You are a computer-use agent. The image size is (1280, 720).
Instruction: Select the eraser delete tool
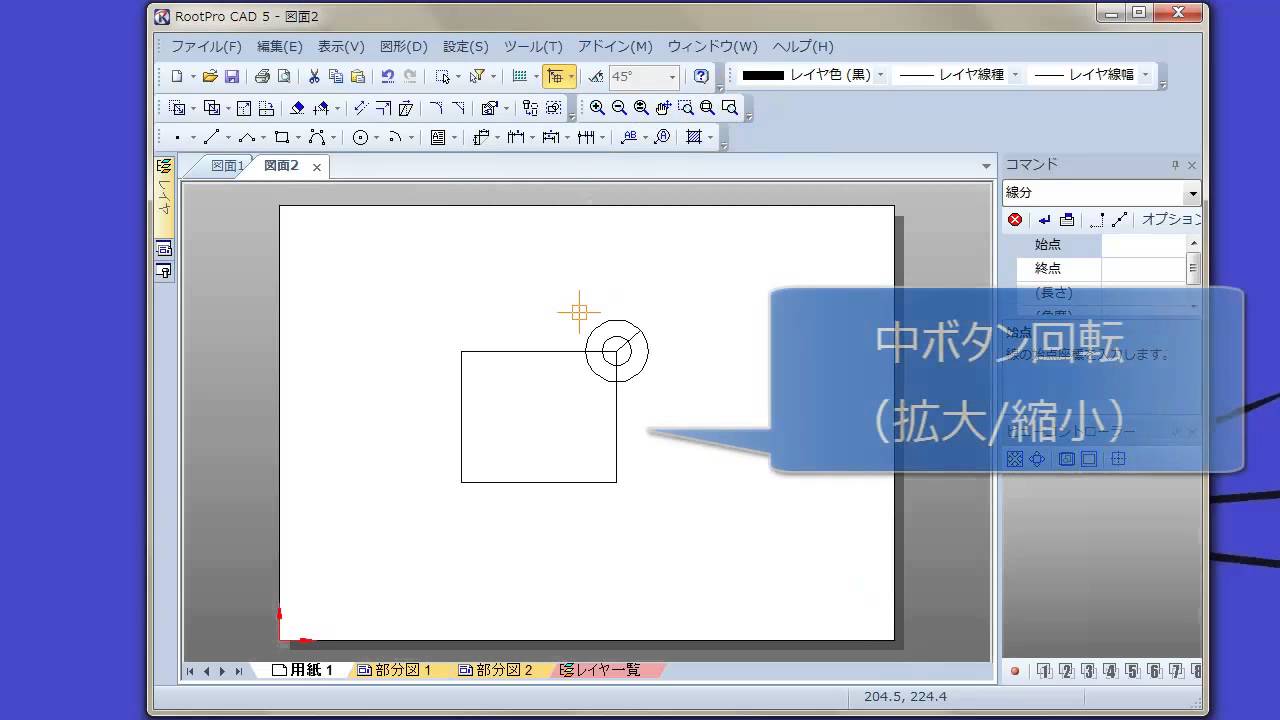click(x=297, y=108)
